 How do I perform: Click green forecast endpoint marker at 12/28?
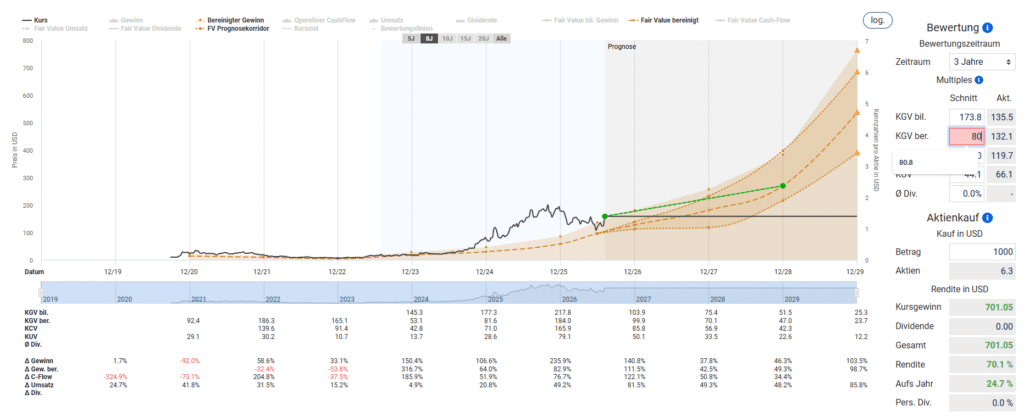point(783,186)
